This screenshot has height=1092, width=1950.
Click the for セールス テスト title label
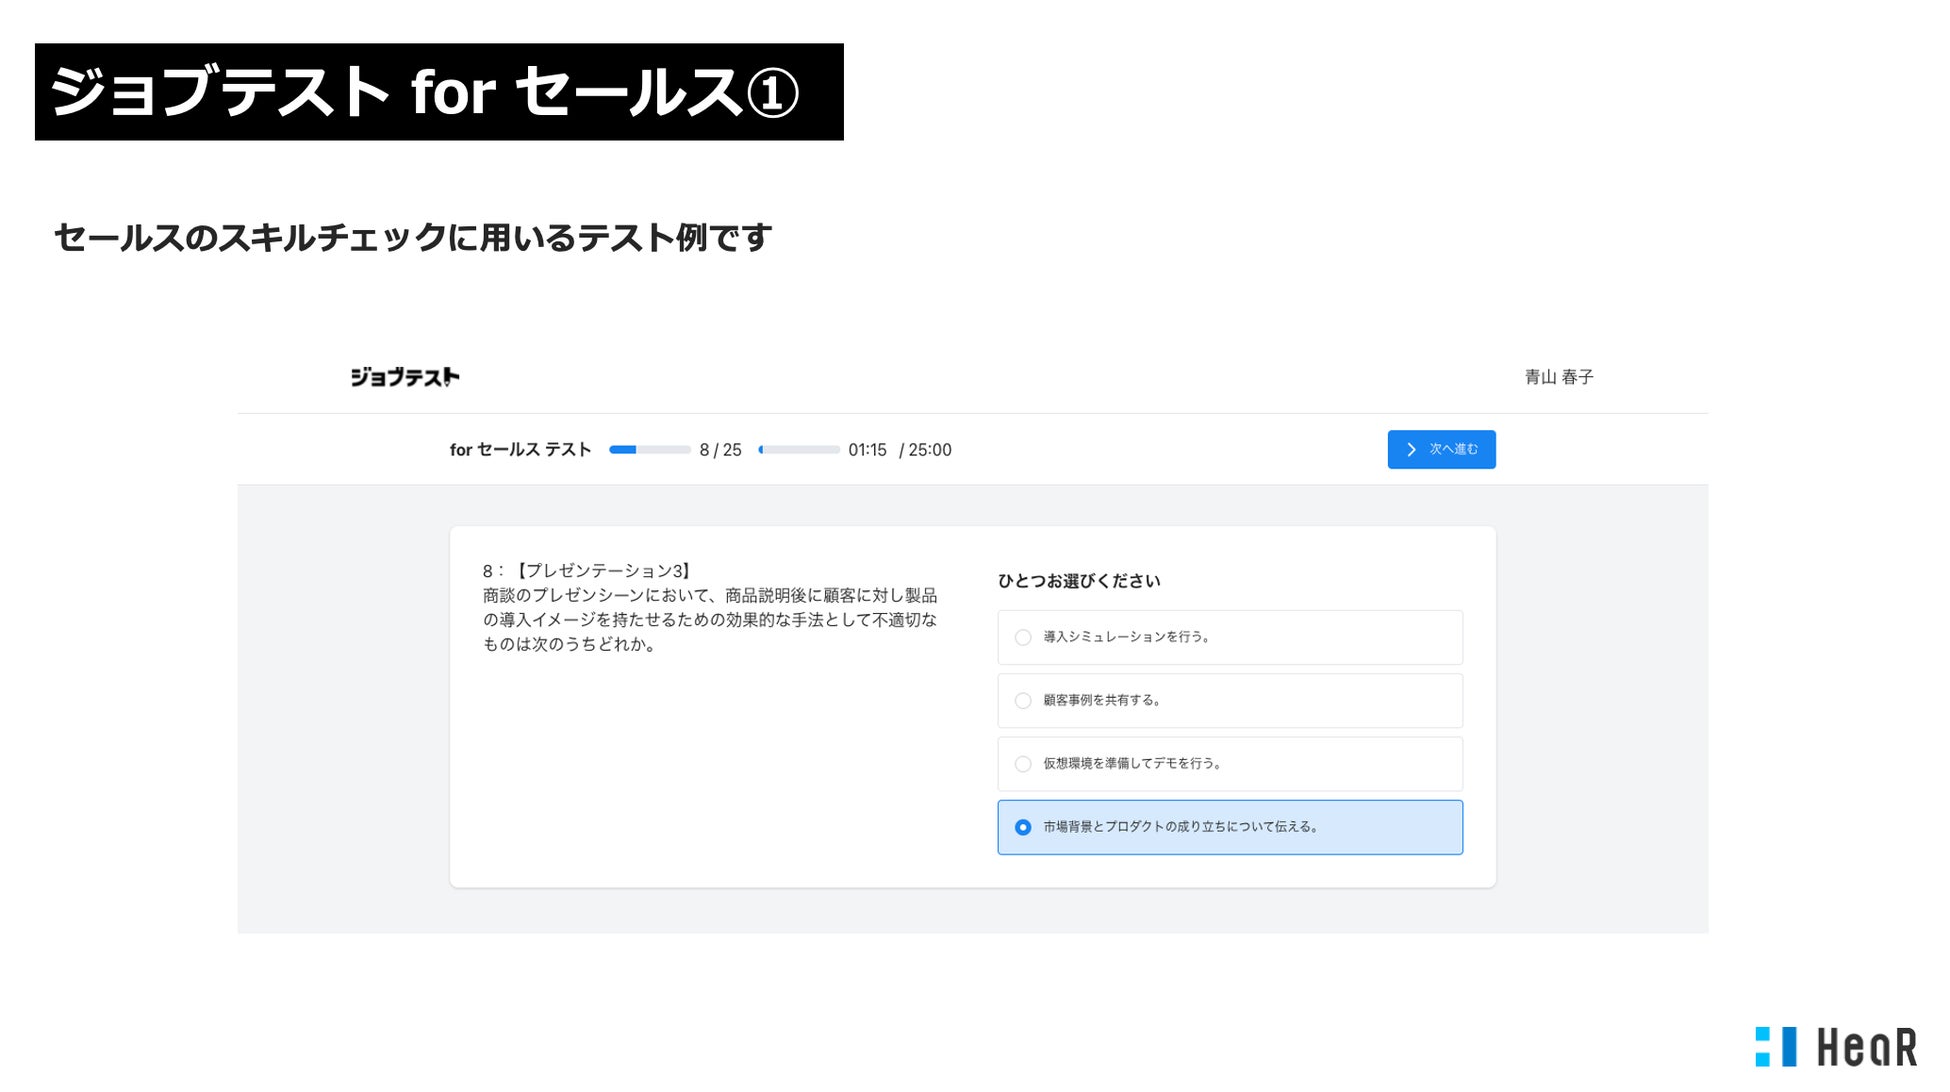520,450
